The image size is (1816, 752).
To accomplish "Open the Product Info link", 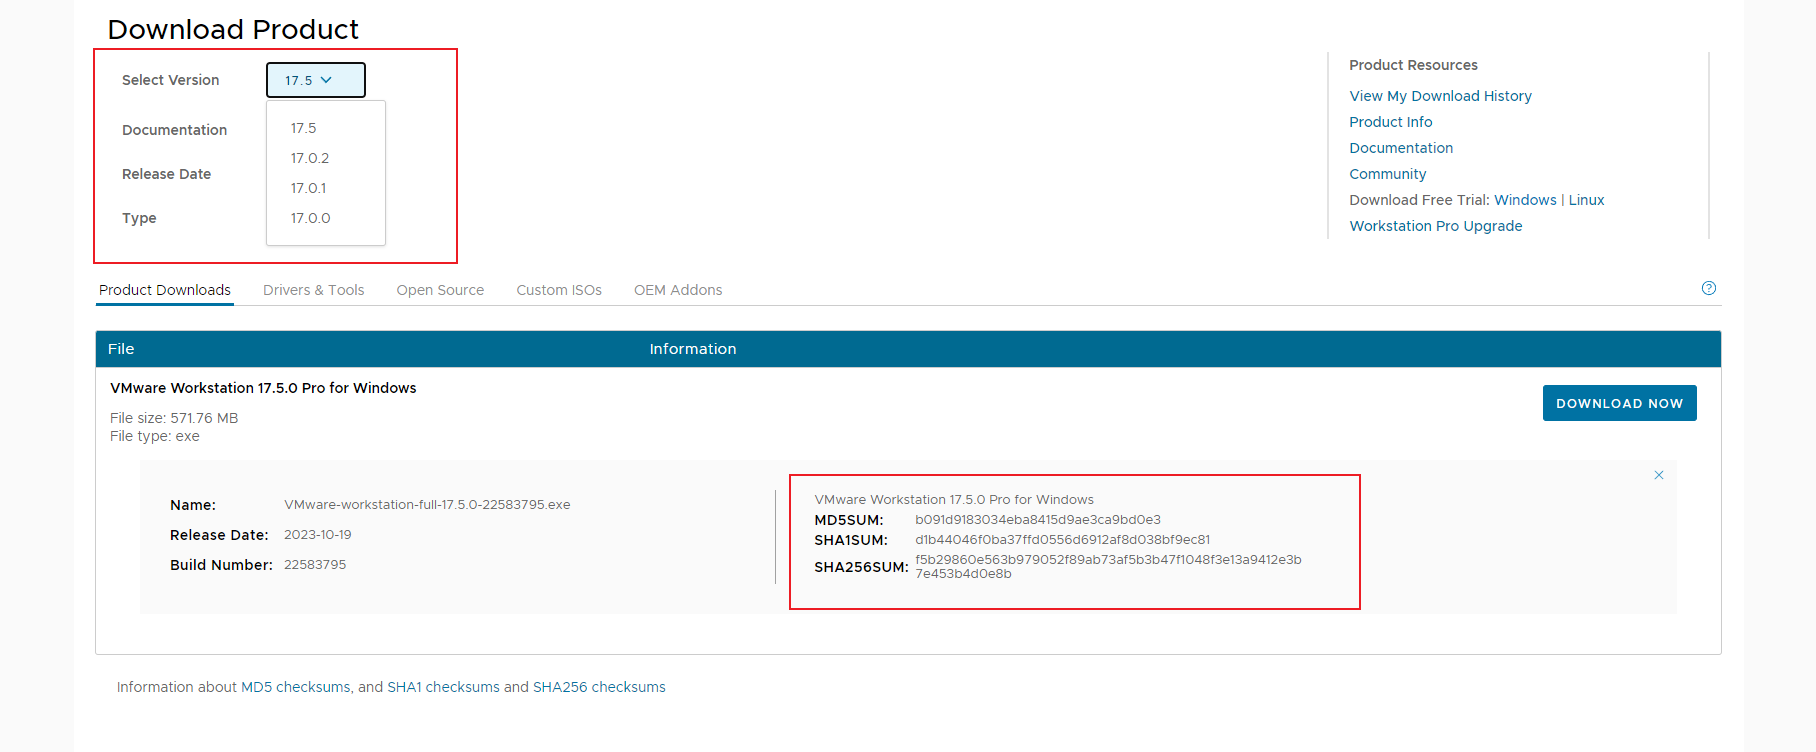I will [1390, 122].
